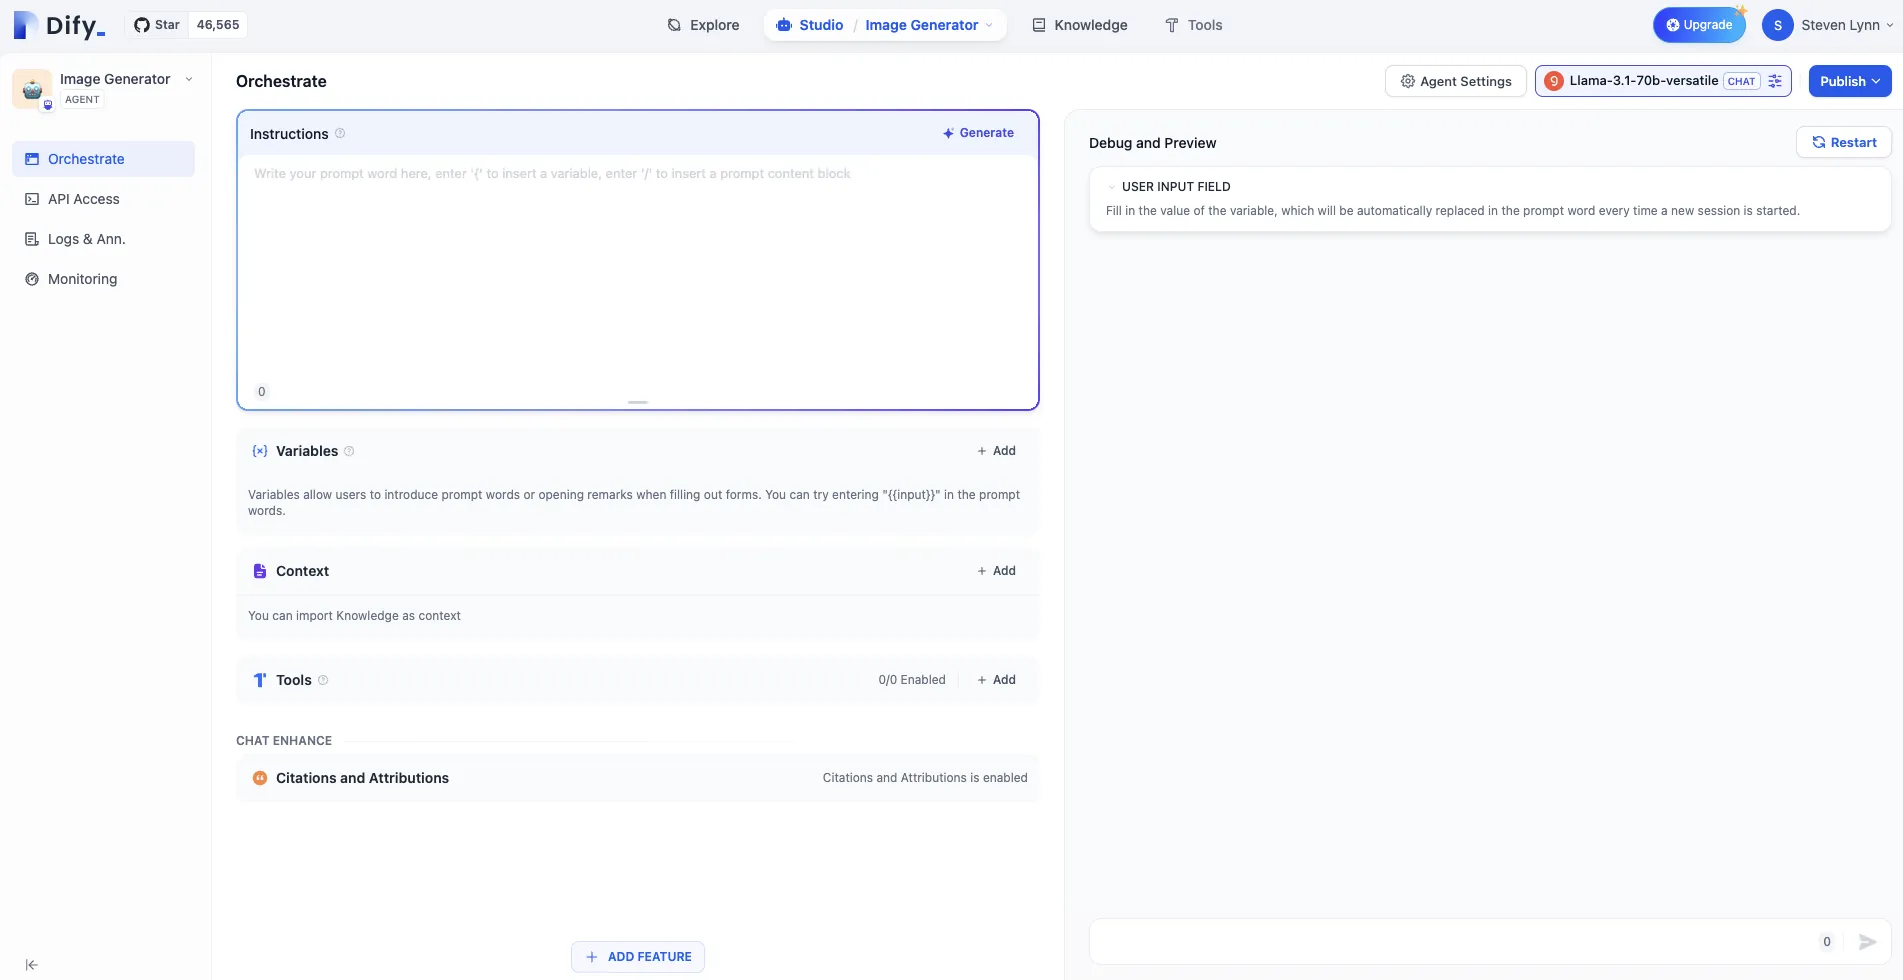Click the Image Generator app avatar

click(32, 88)
